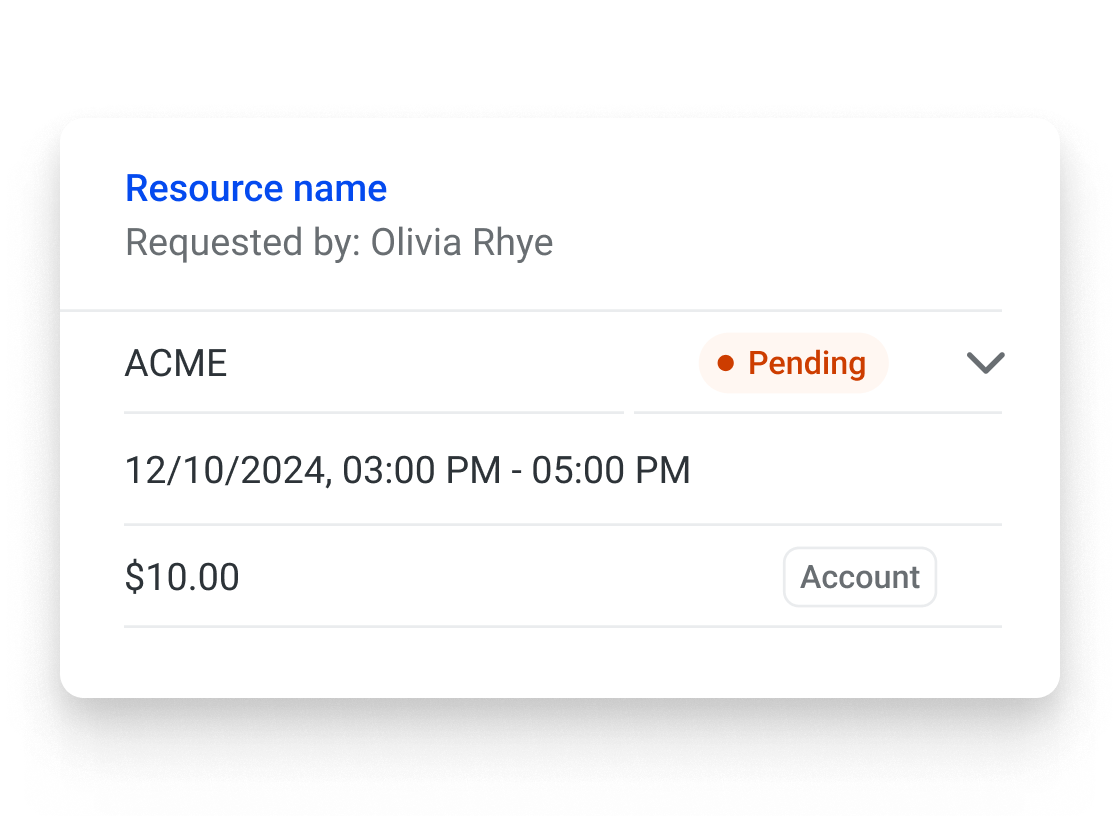Click the Pending status badge
The height and width of the screenshot is (816, 1120).
tap(793, 363)
